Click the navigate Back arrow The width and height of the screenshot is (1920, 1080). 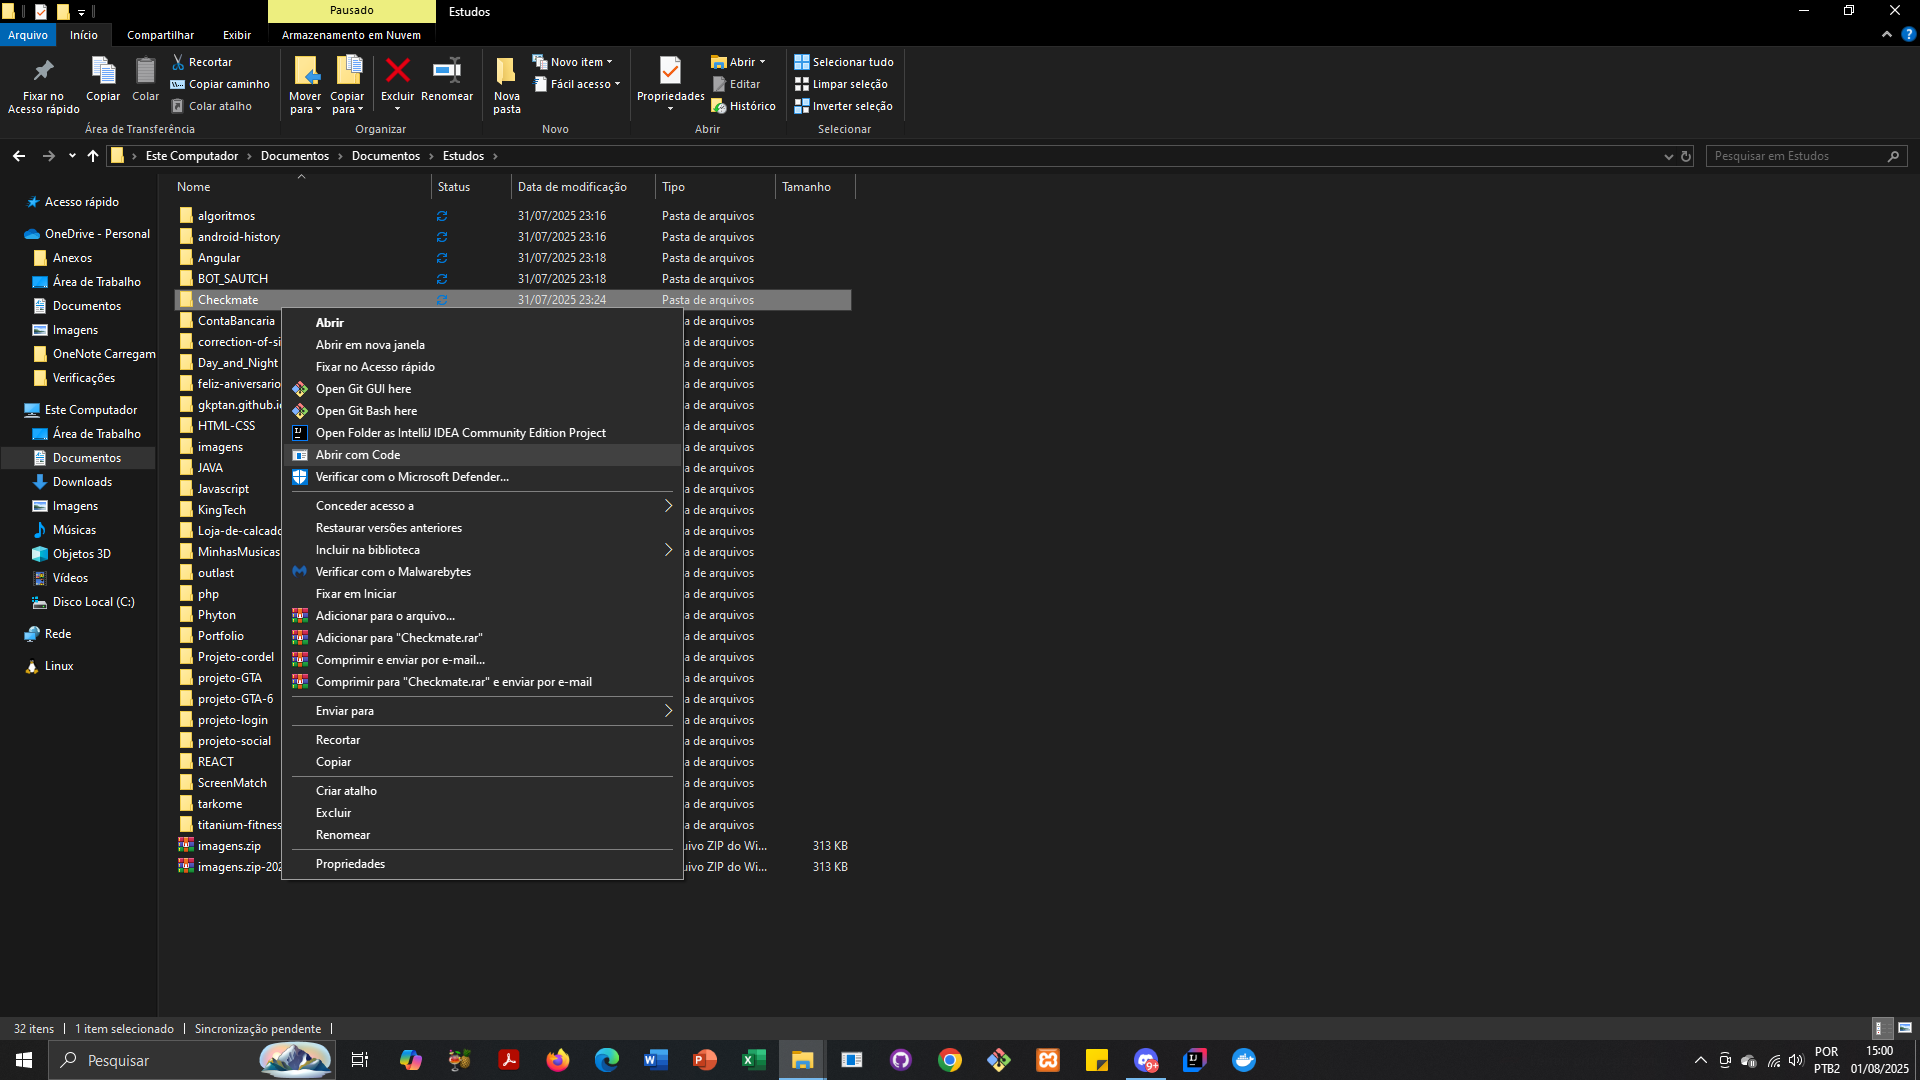point(19,156)
